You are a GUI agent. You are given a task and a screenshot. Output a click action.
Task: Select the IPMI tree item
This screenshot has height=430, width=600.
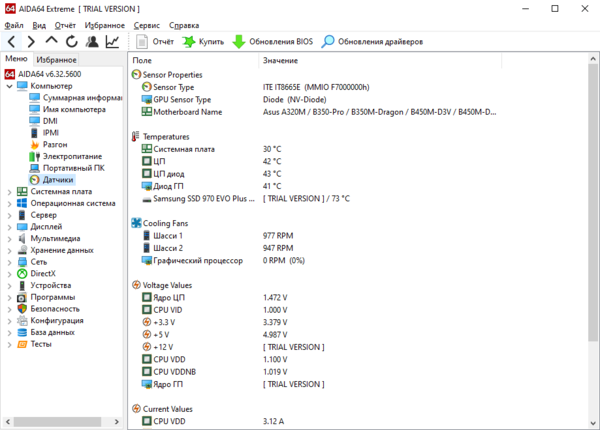point(51,133)
